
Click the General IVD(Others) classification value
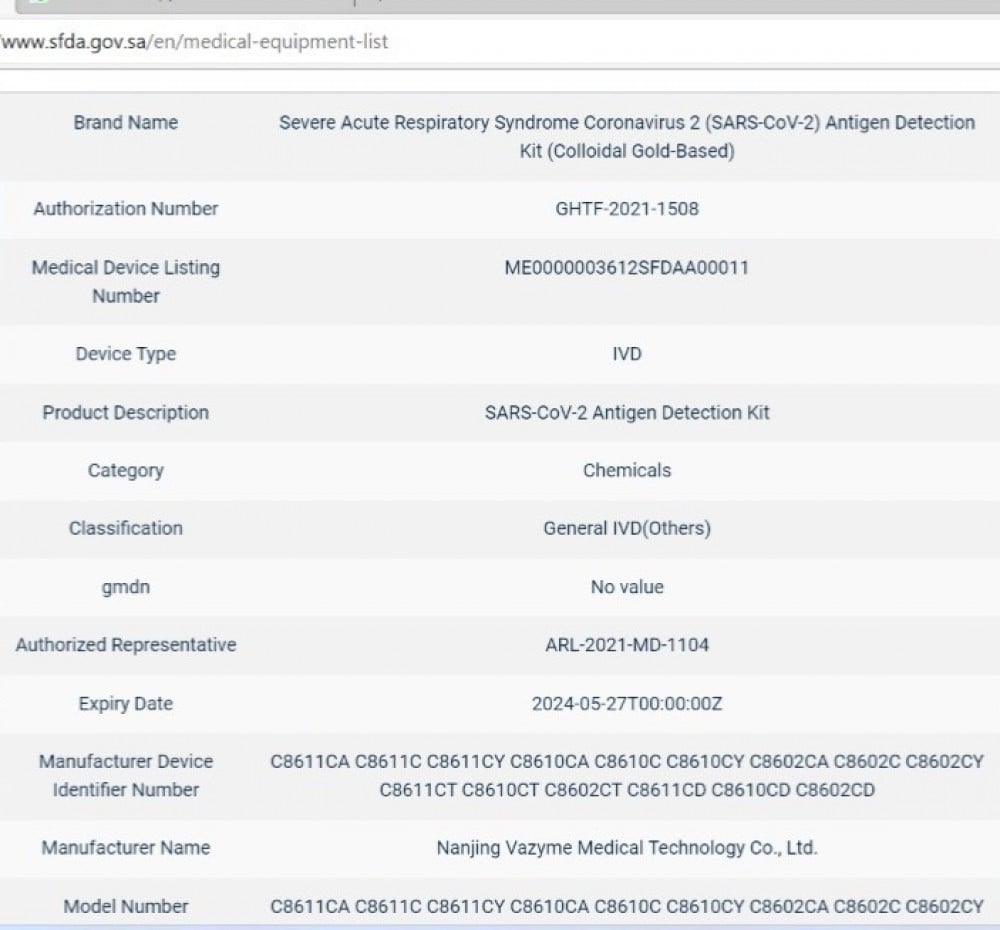tap(626, 528)
